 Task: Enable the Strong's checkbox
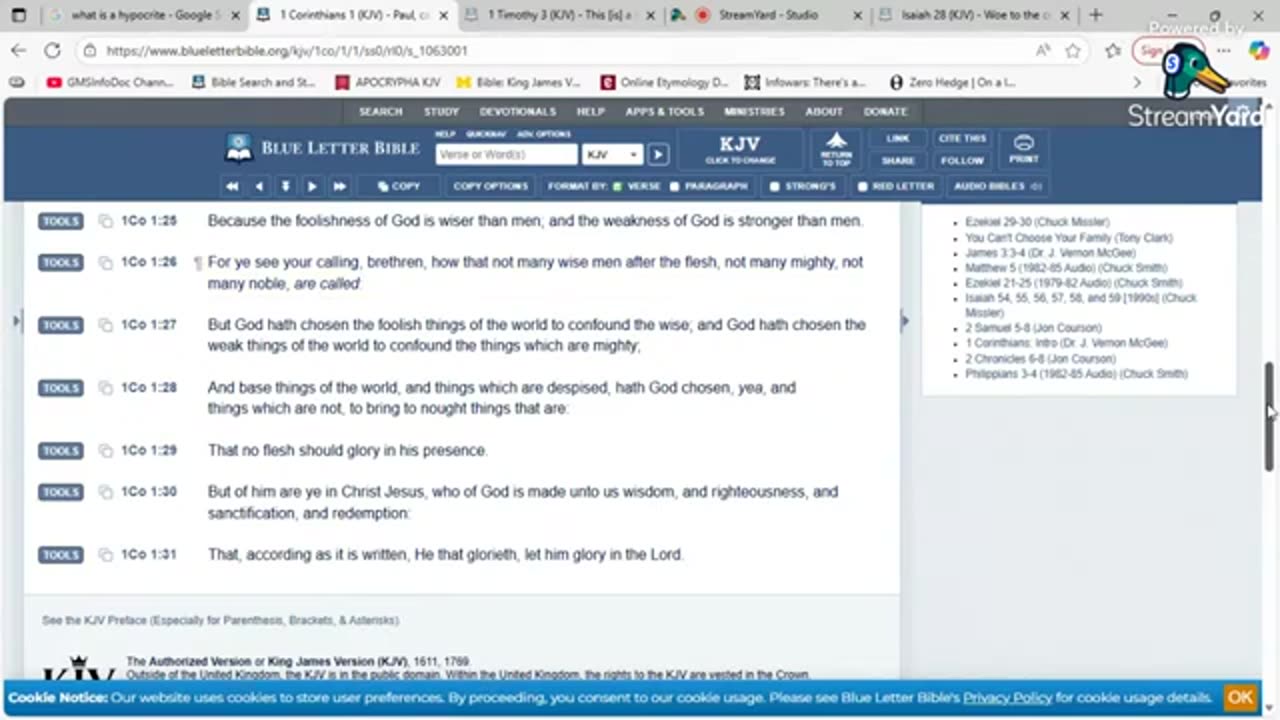coord(774,186)
